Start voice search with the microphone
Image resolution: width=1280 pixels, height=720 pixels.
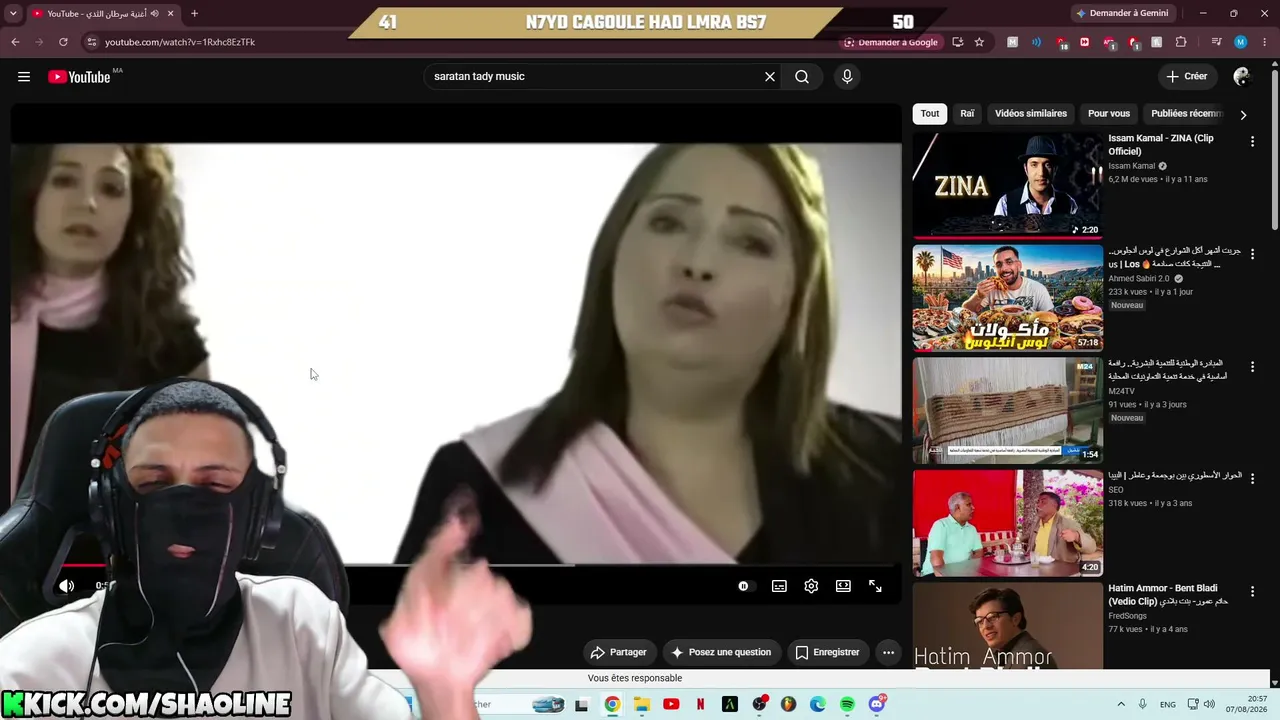tap(847, 77)
